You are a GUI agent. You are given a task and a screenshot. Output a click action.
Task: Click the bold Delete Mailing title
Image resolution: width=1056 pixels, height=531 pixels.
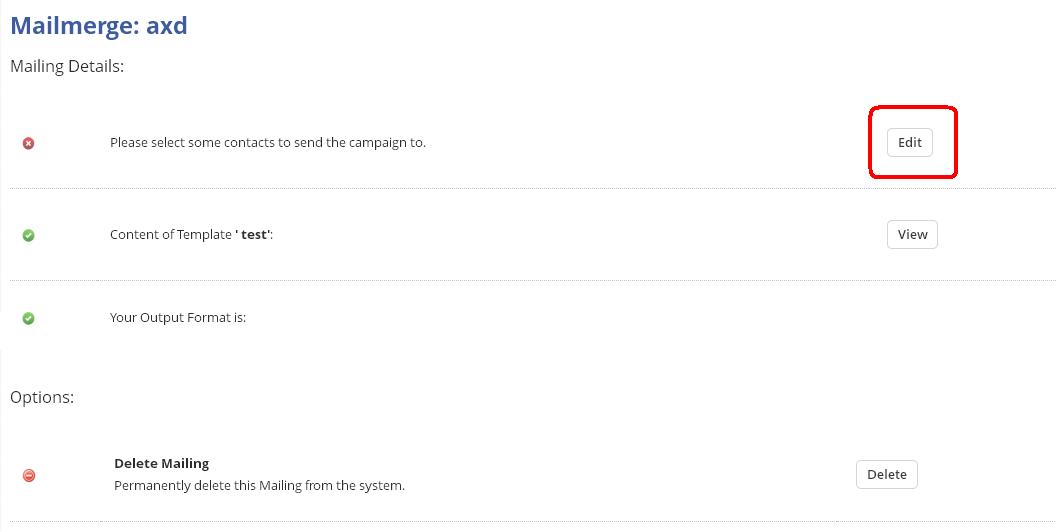162,463
